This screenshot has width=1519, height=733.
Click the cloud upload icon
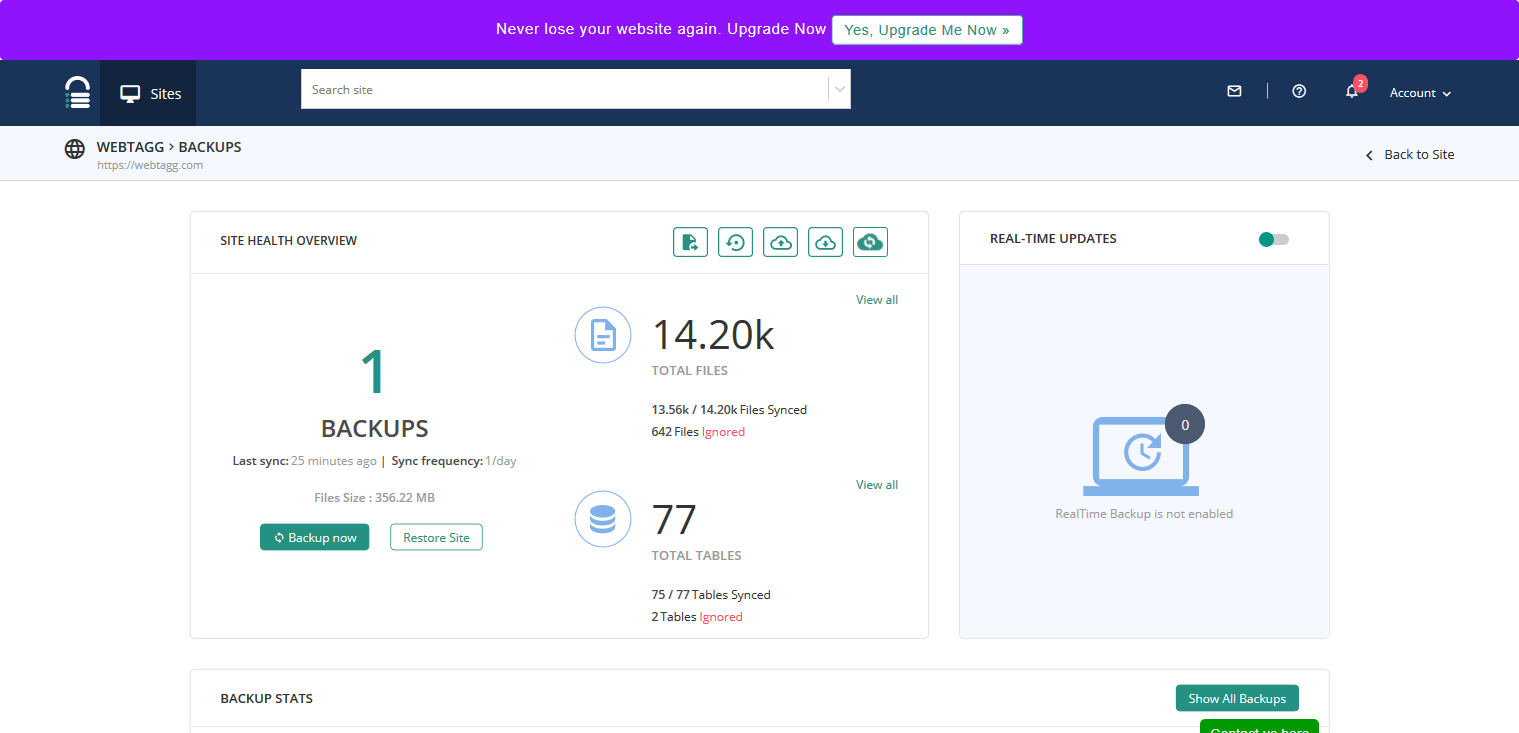[x=780, y=242]
